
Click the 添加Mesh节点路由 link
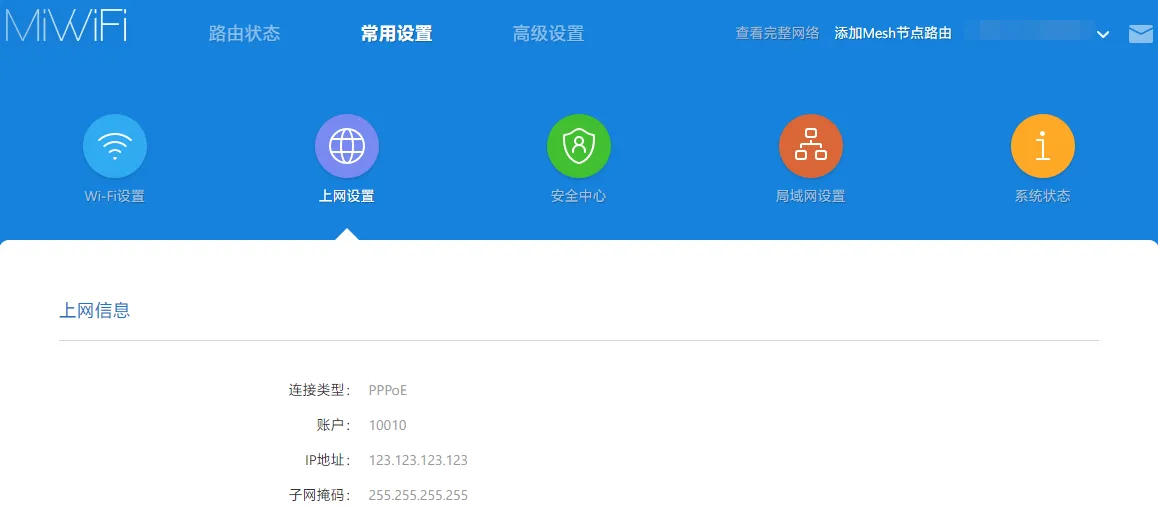893,33
